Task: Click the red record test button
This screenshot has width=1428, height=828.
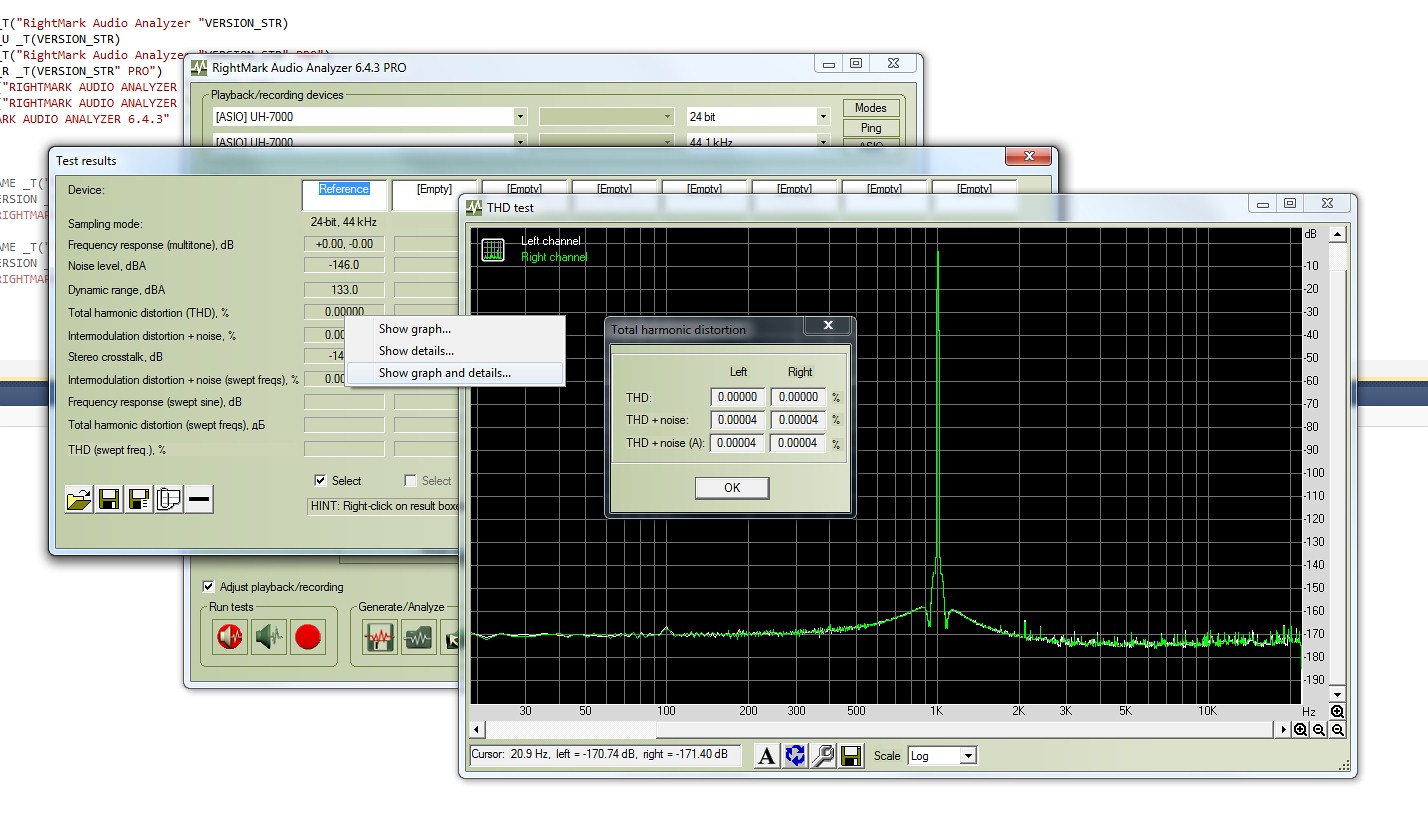Action: 308,637
